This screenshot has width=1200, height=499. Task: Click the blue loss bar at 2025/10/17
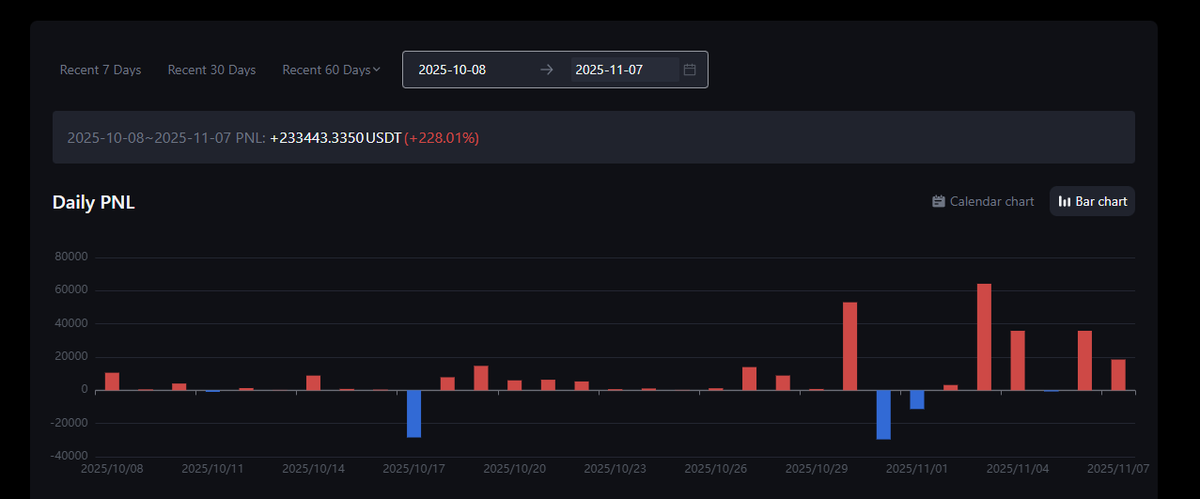pos(414,413)
